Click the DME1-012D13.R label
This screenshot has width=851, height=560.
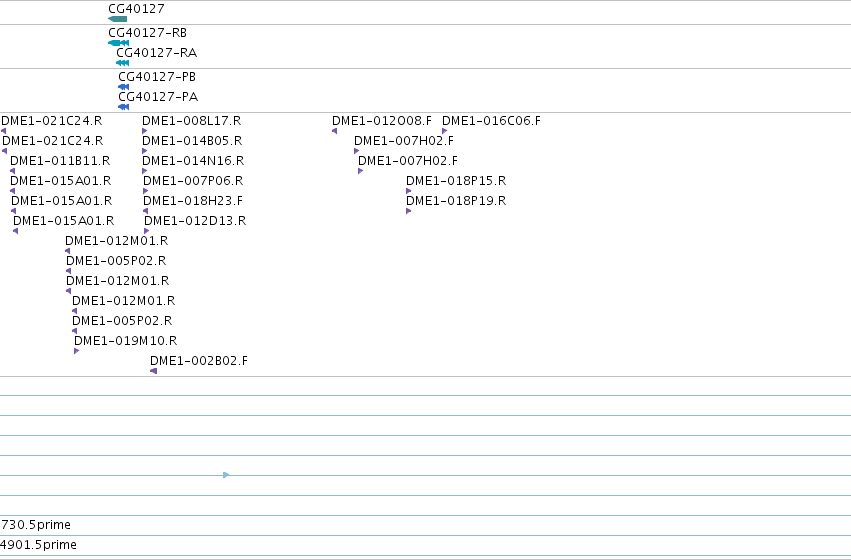[x=195, y=221]
